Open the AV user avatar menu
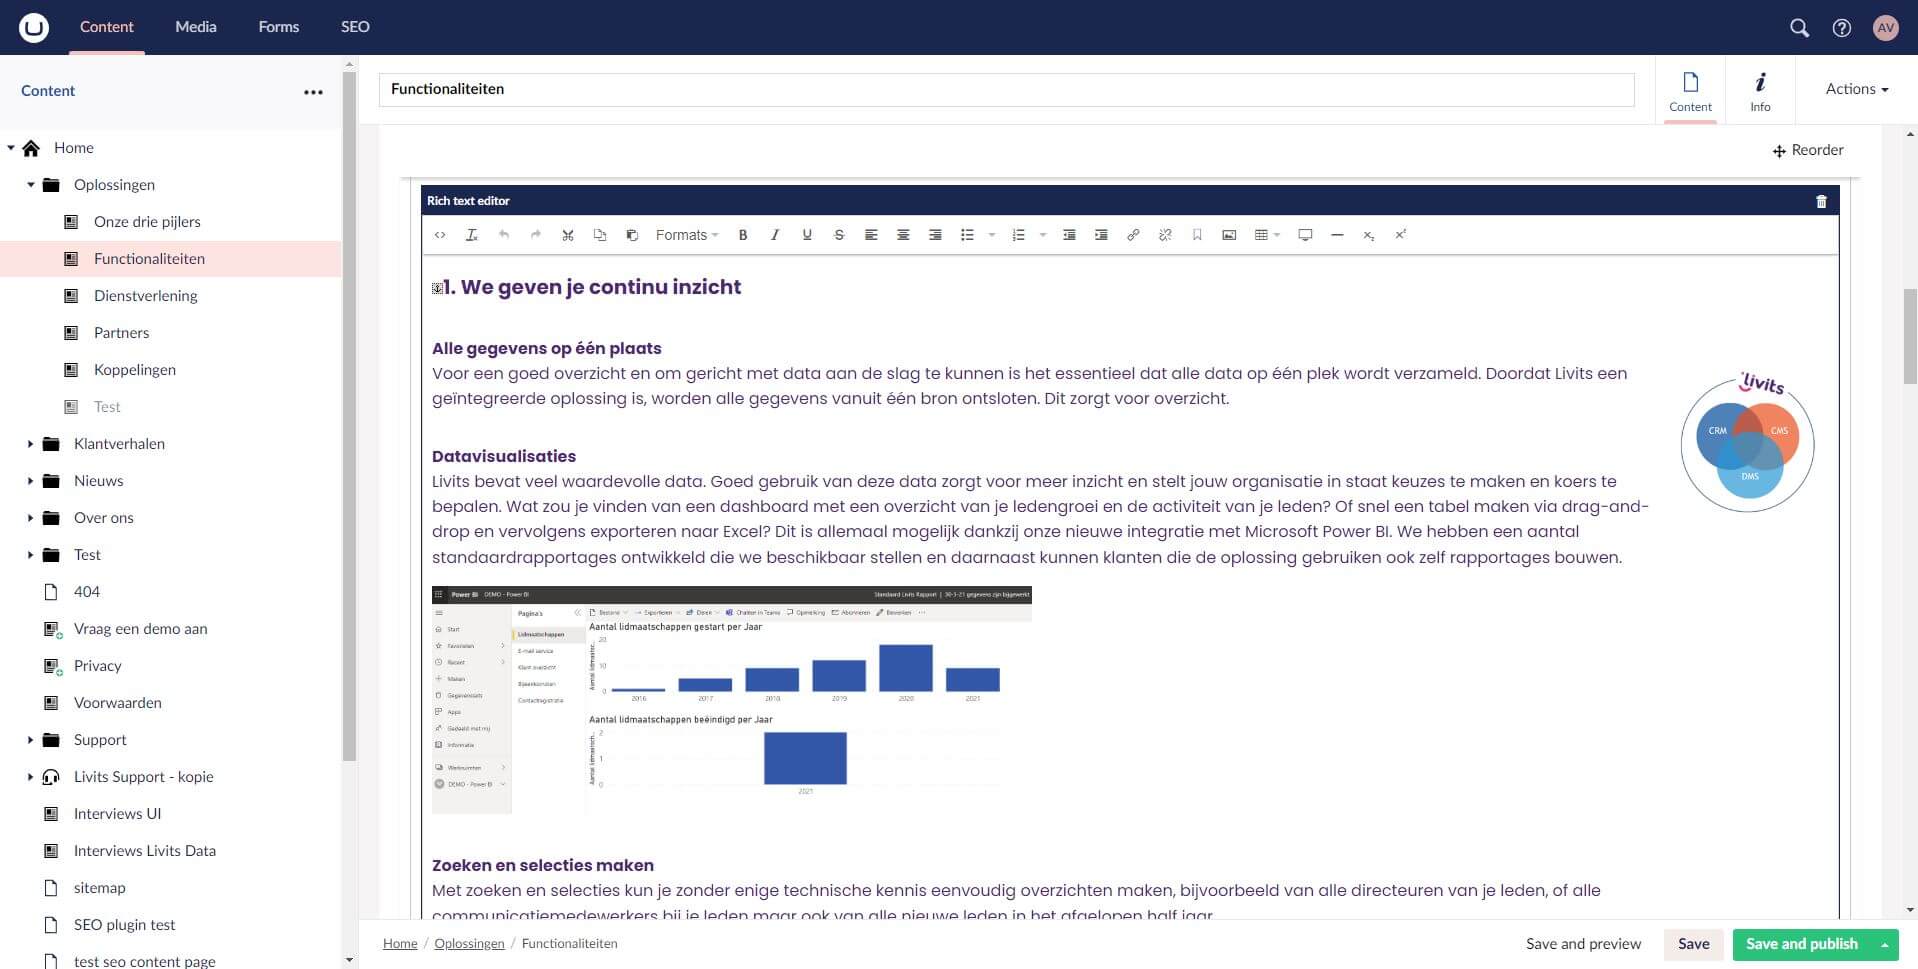This screenshot has height=969, width=1918. (1886, 28)
